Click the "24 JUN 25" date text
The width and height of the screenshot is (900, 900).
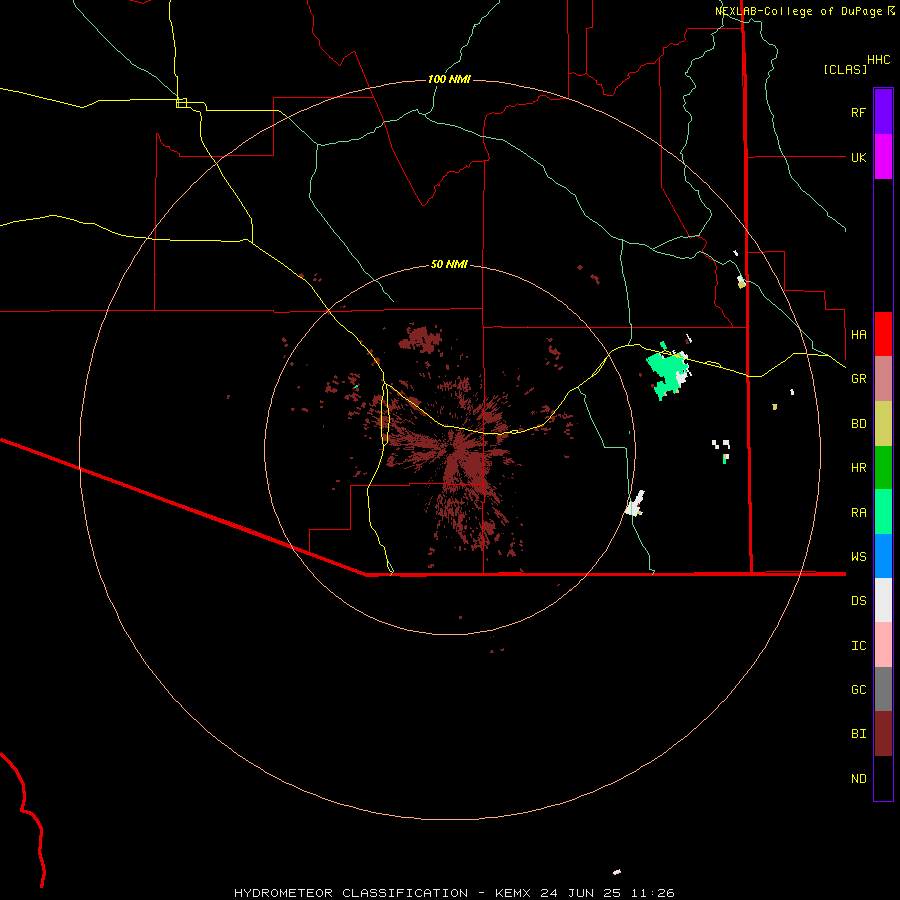(x=580, y=893)
